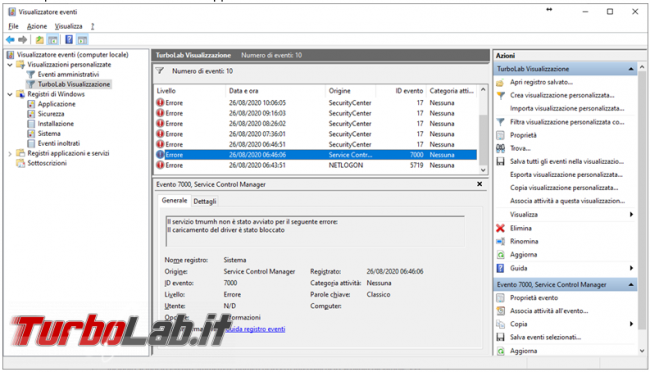The height and width of the screenshot is (372, 650).
Task: Select the Eventi amministrativi tree item
Action: click(68, 74)
